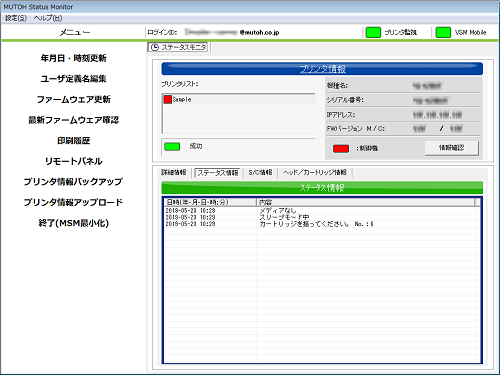Image resolution: width=500 pixels, height=375 pixels.
Task: Click the clock icon on ステータスモニタ tab
Action: pyautogui.click(x=155, y=47)
